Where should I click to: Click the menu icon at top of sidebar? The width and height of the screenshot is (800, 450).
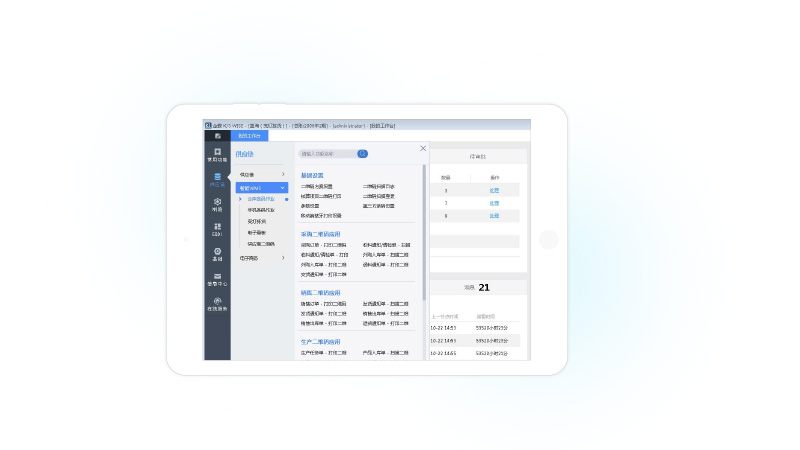218,136
